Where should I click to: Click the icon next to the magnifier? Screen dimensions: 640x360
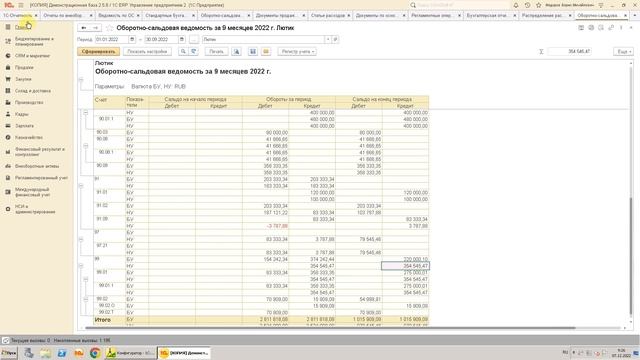pos(193,51)
